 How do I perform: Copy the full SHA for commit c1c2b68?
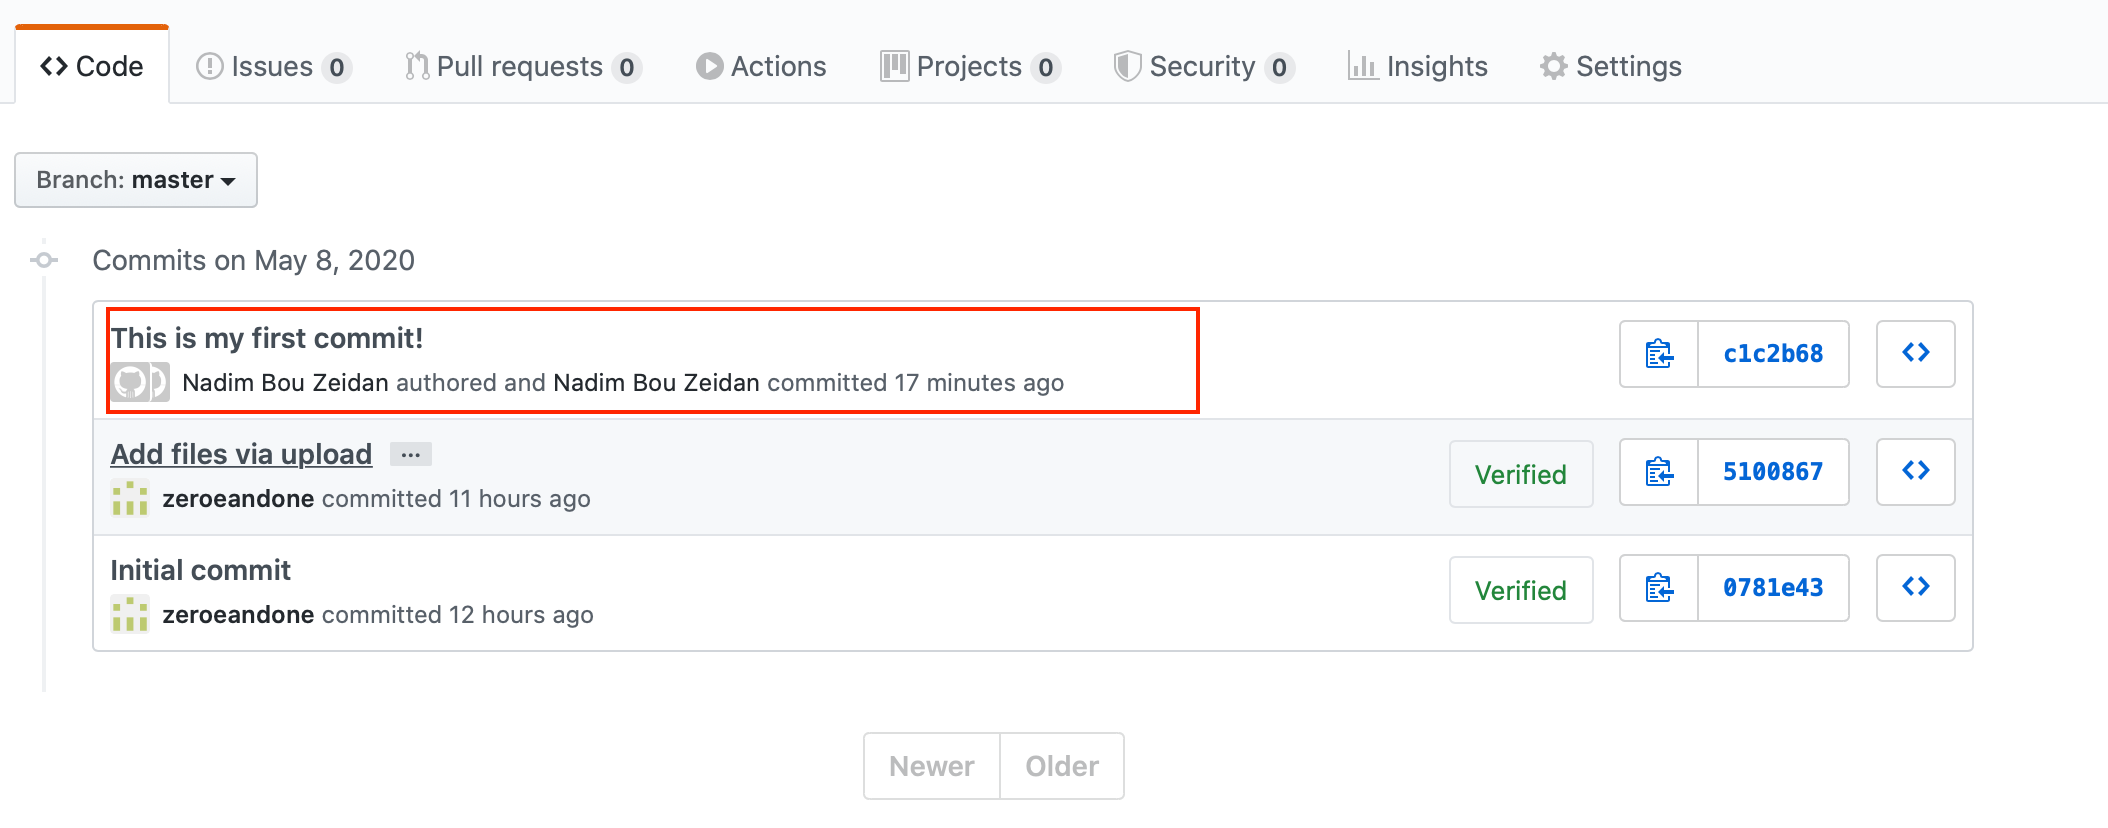coord(1657,354)
